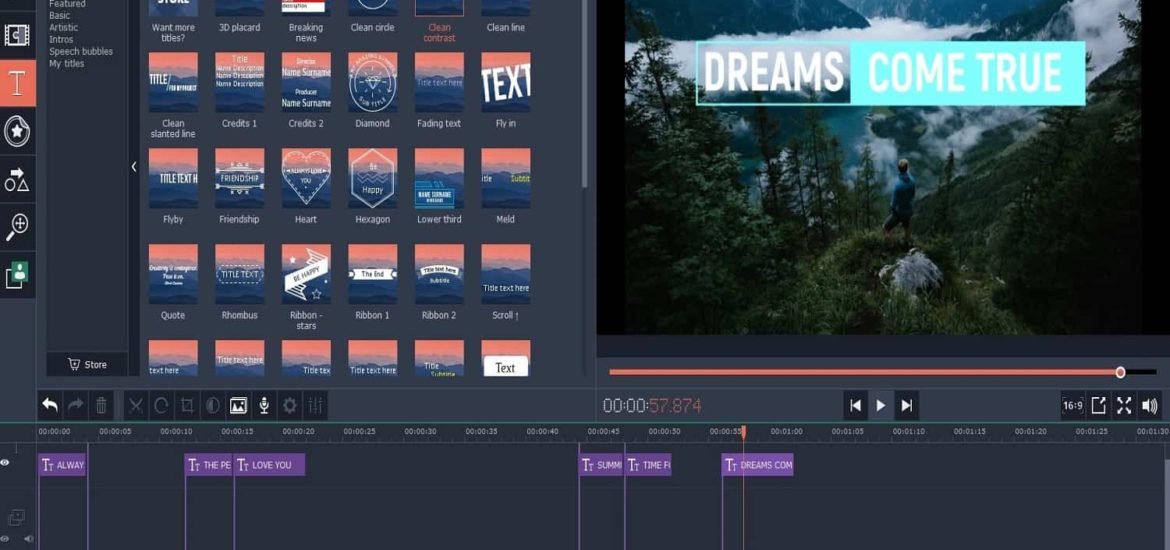Select the Scroll ↑ title preset

coord(506,275)
